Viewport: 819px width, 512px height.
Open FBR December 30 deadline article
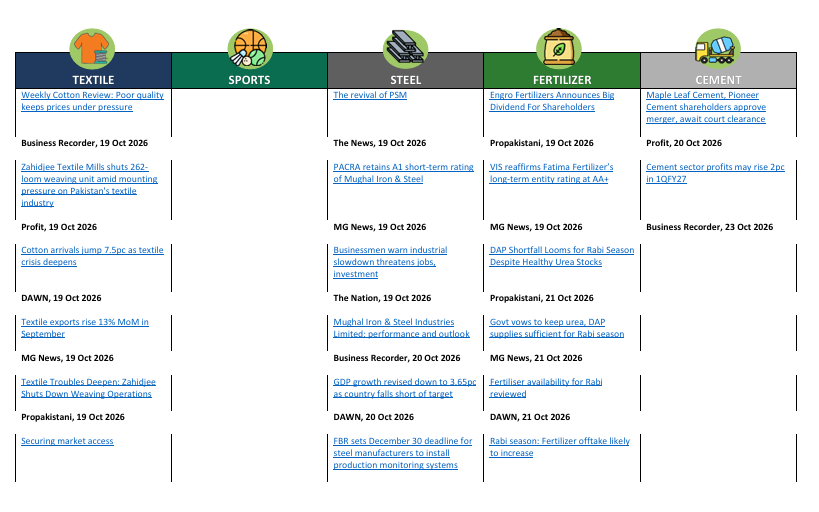tap(403, 453)
